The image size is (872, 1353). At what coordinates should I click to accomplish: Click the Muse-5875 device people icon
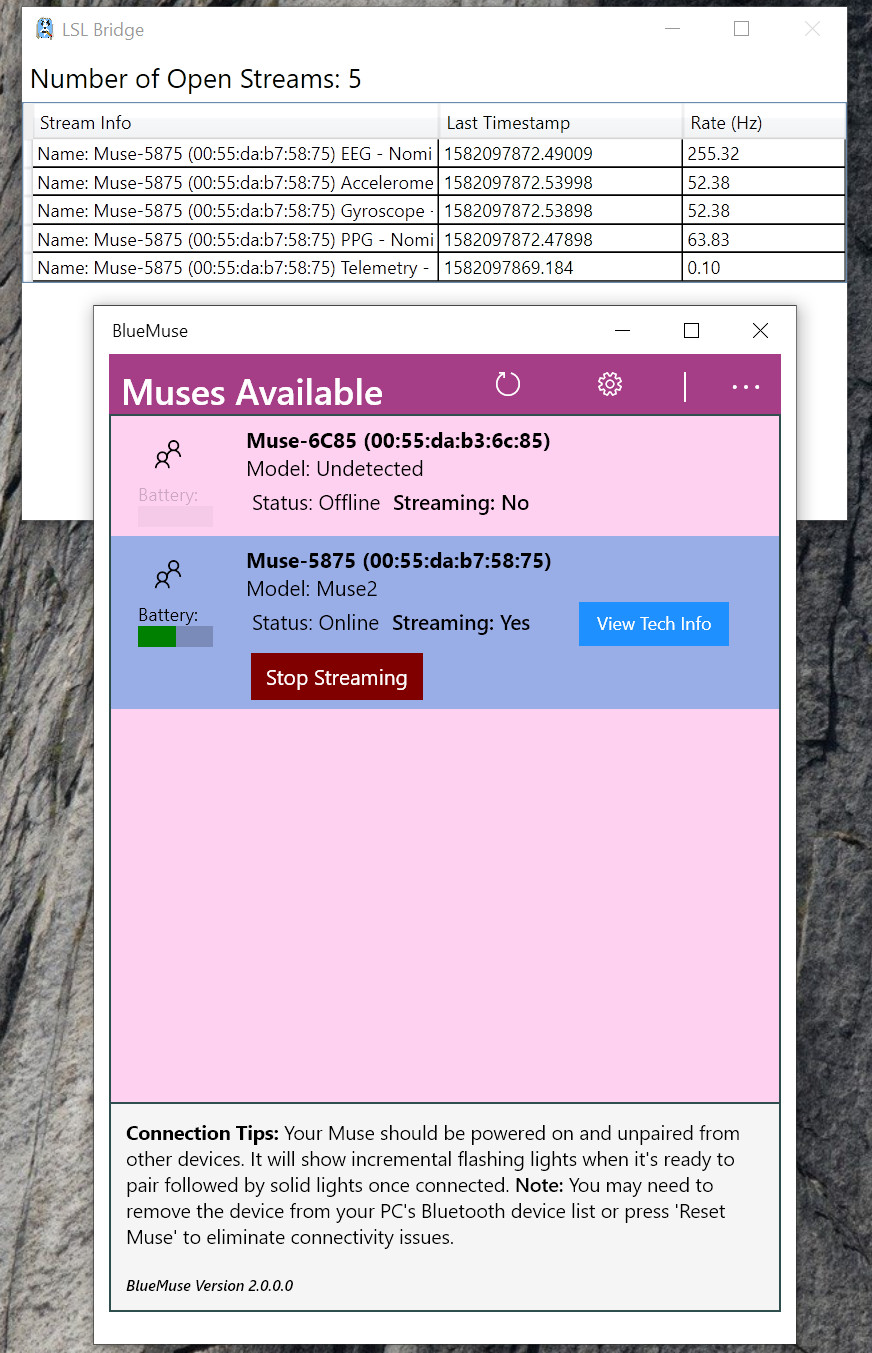point(168,575)
